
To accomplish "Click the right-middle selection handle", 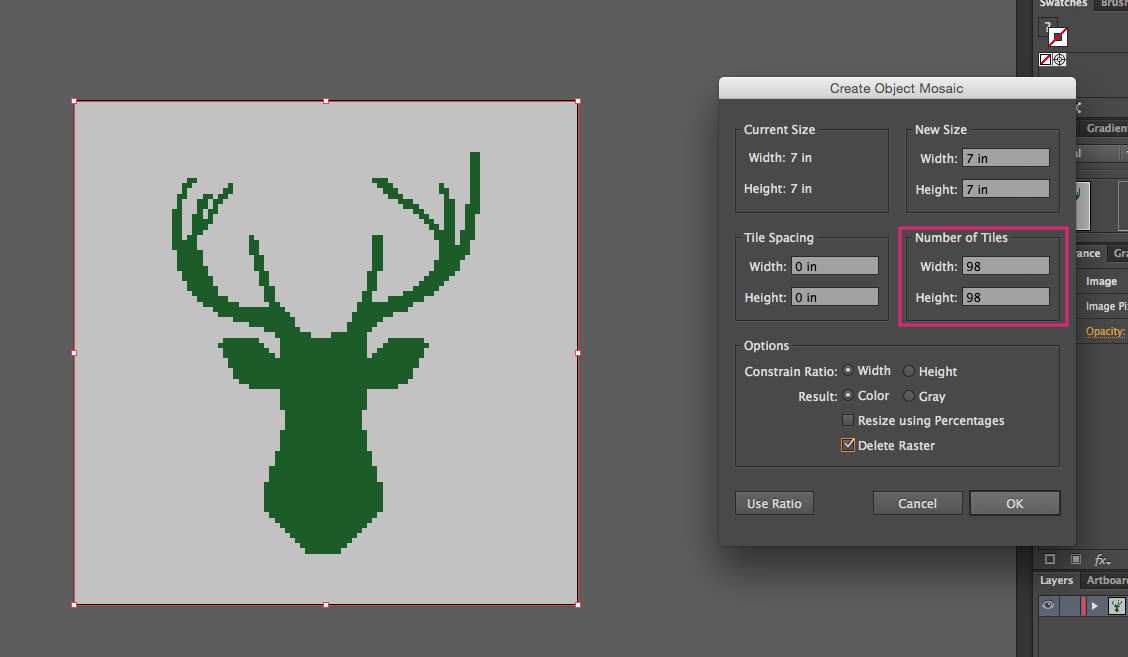I will point(578,353).
